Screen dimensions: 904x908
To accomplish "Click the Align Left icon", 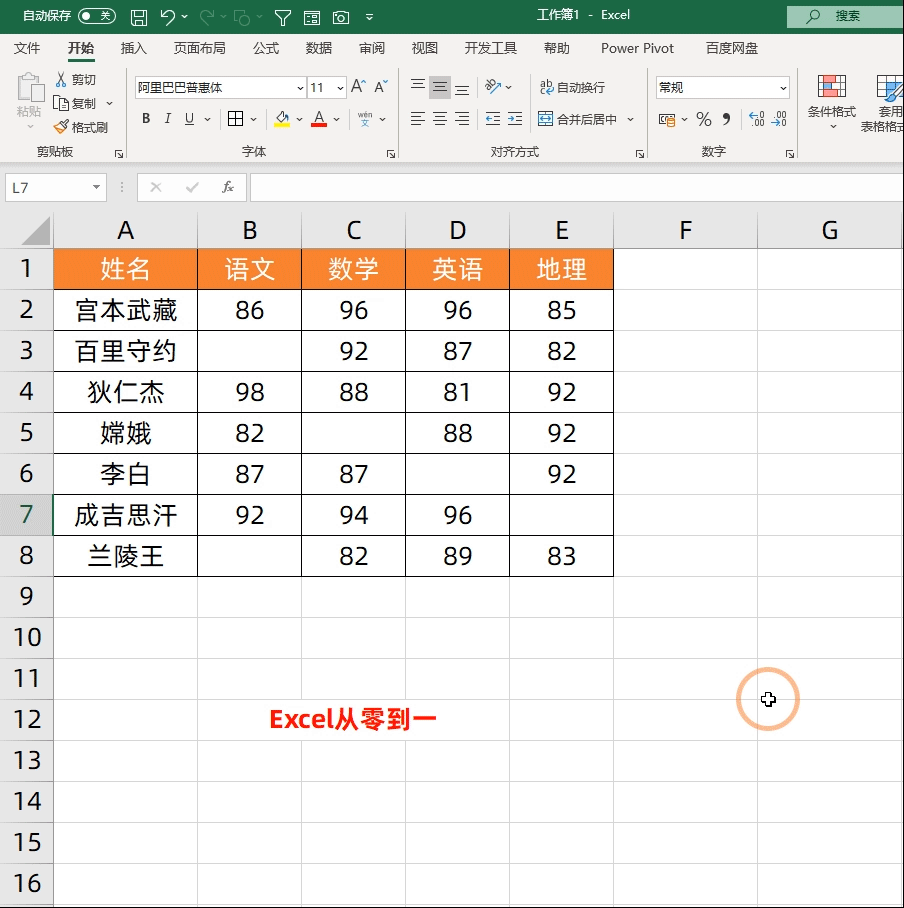I will (418, 119).
